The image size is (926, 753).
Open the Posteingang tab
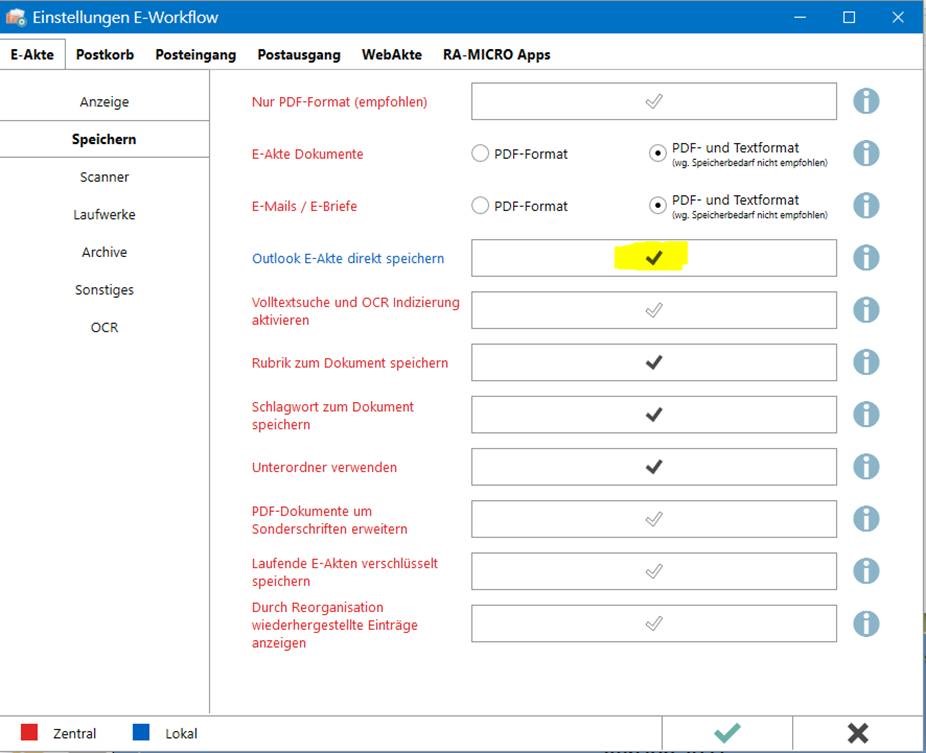click(195, 54)
